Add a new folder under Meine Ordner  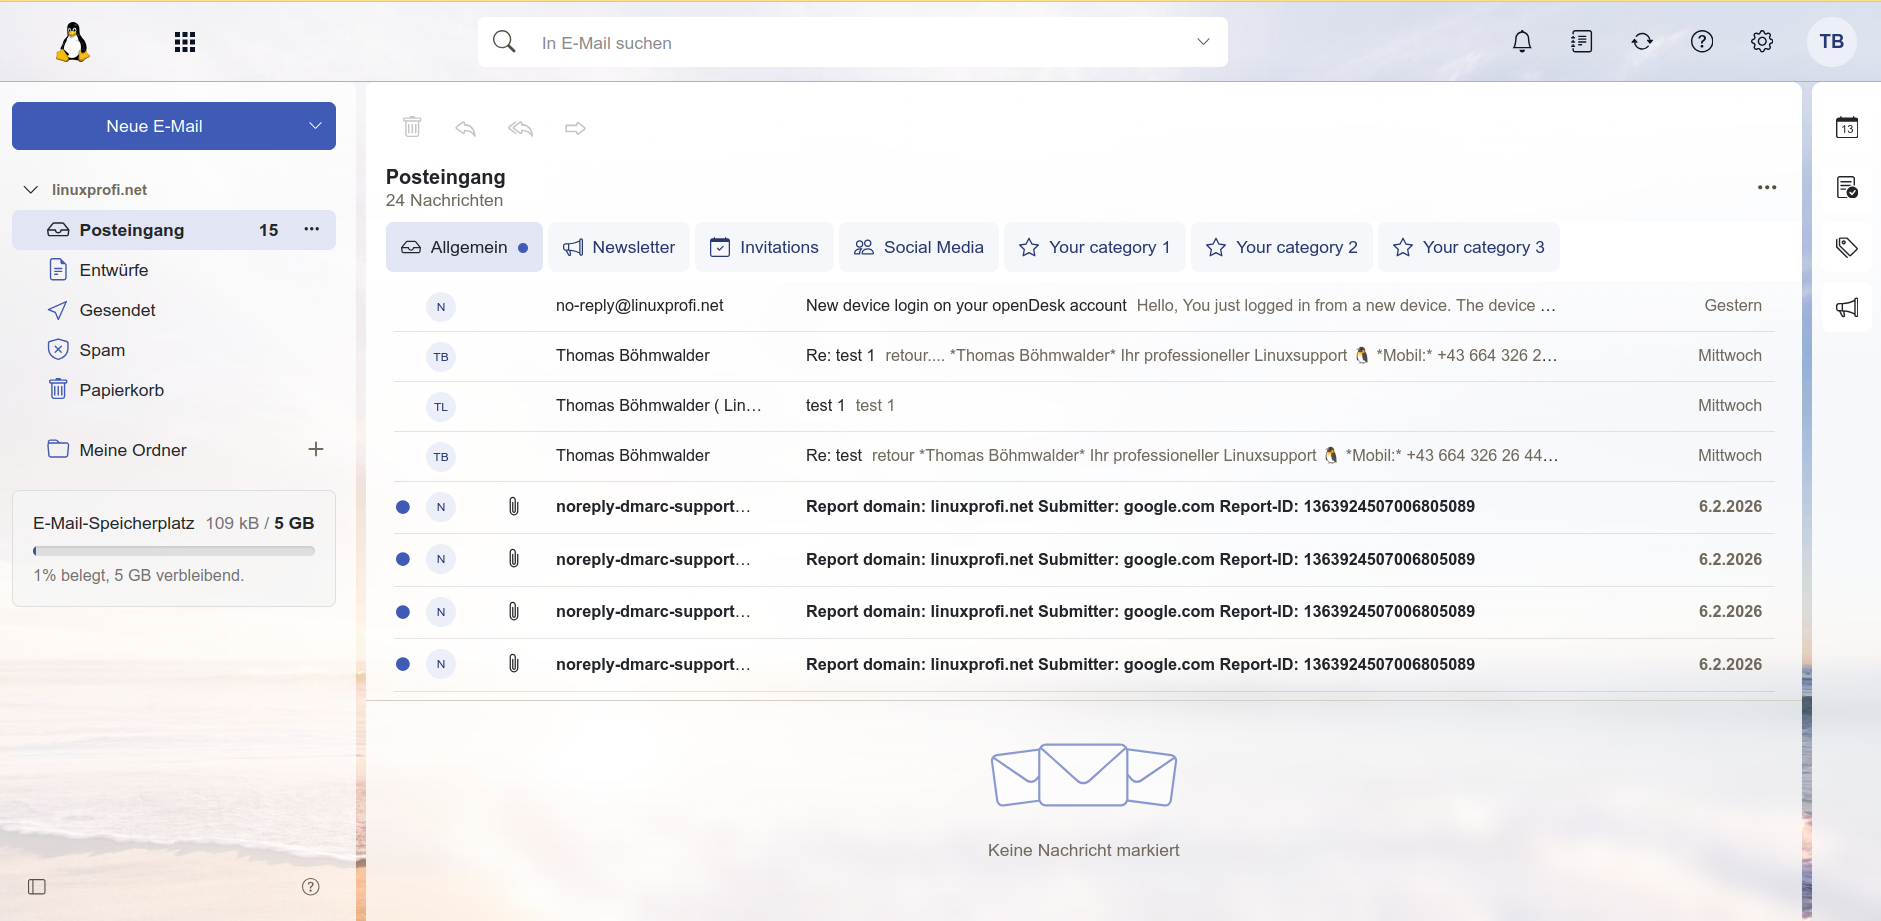[x=316, y=450]
